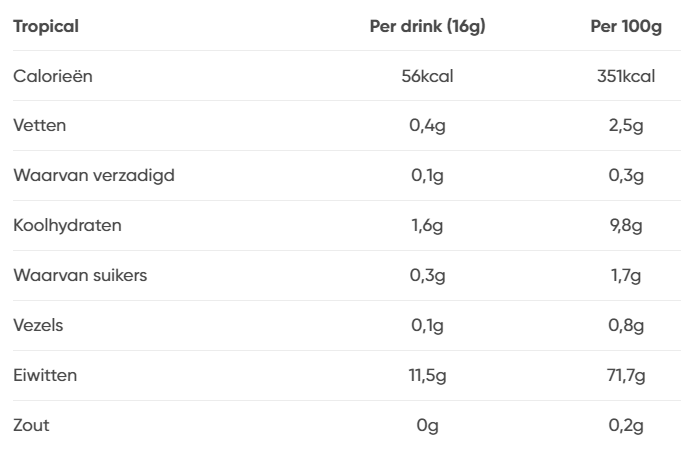Click the 9,8g Koolhydraten value

(626, 226)
